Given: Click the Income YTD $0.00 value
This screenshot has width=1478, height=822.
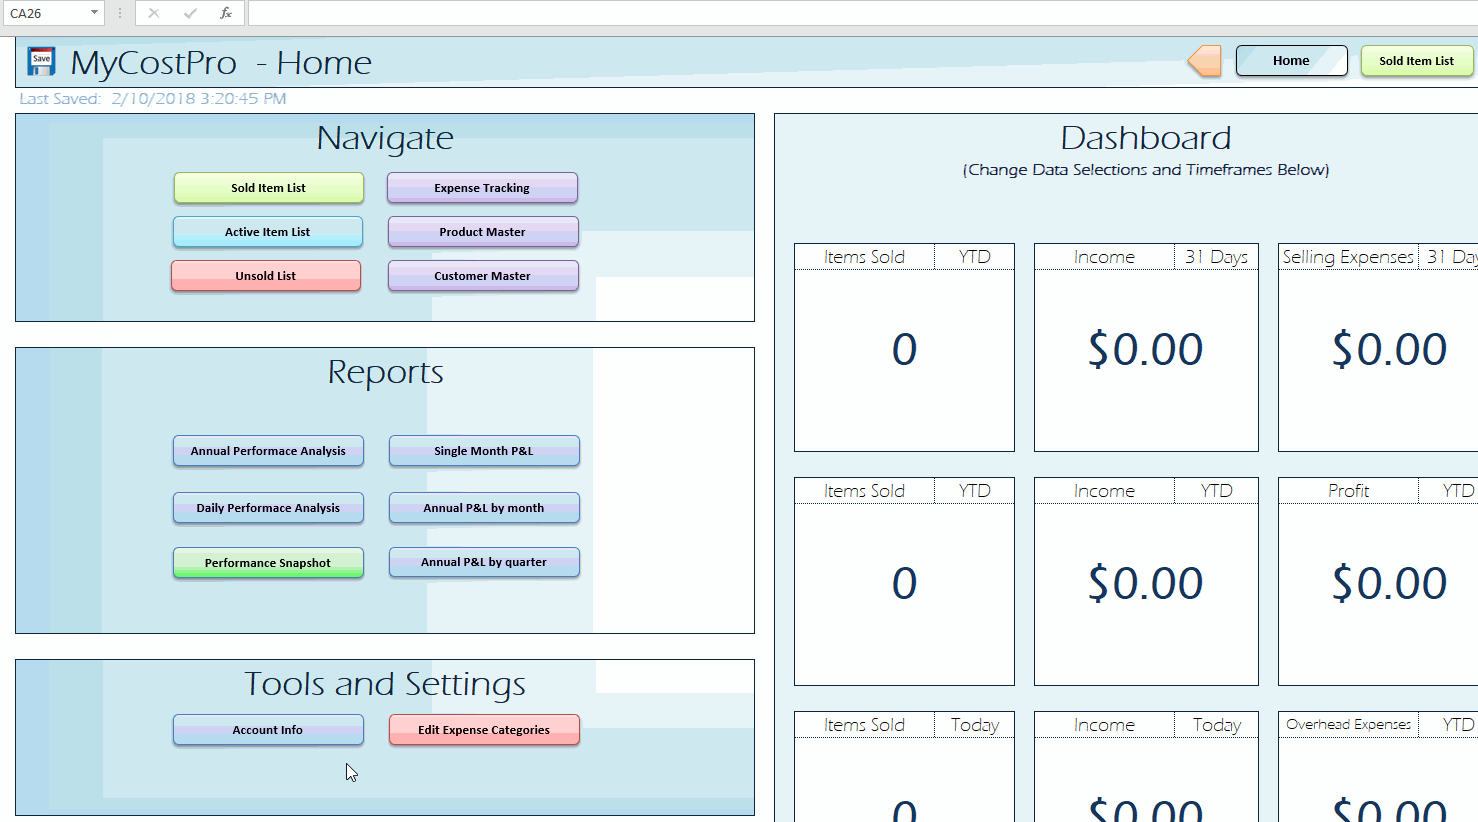Looking at the screenshot, I should coord(1145,583).
